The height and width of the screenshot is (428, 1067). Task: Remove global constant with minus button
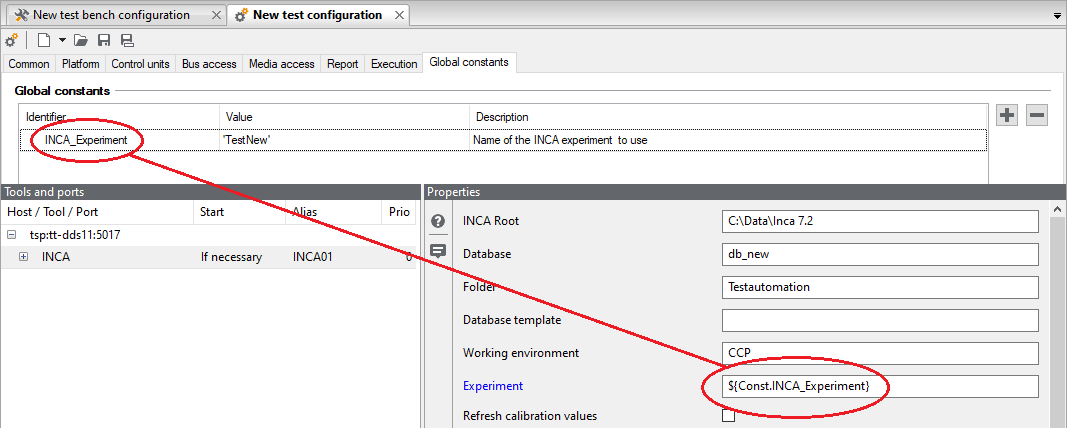point(1036,115)
